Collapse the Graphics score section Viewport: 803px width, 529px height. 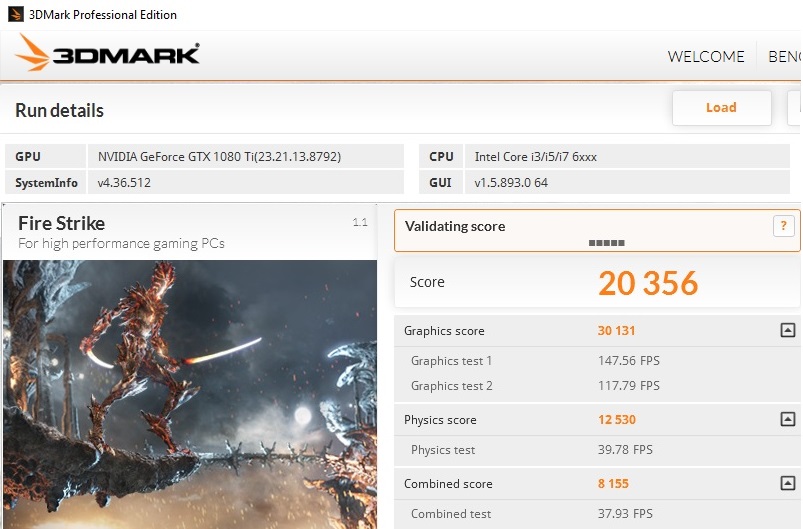[788, 330]
